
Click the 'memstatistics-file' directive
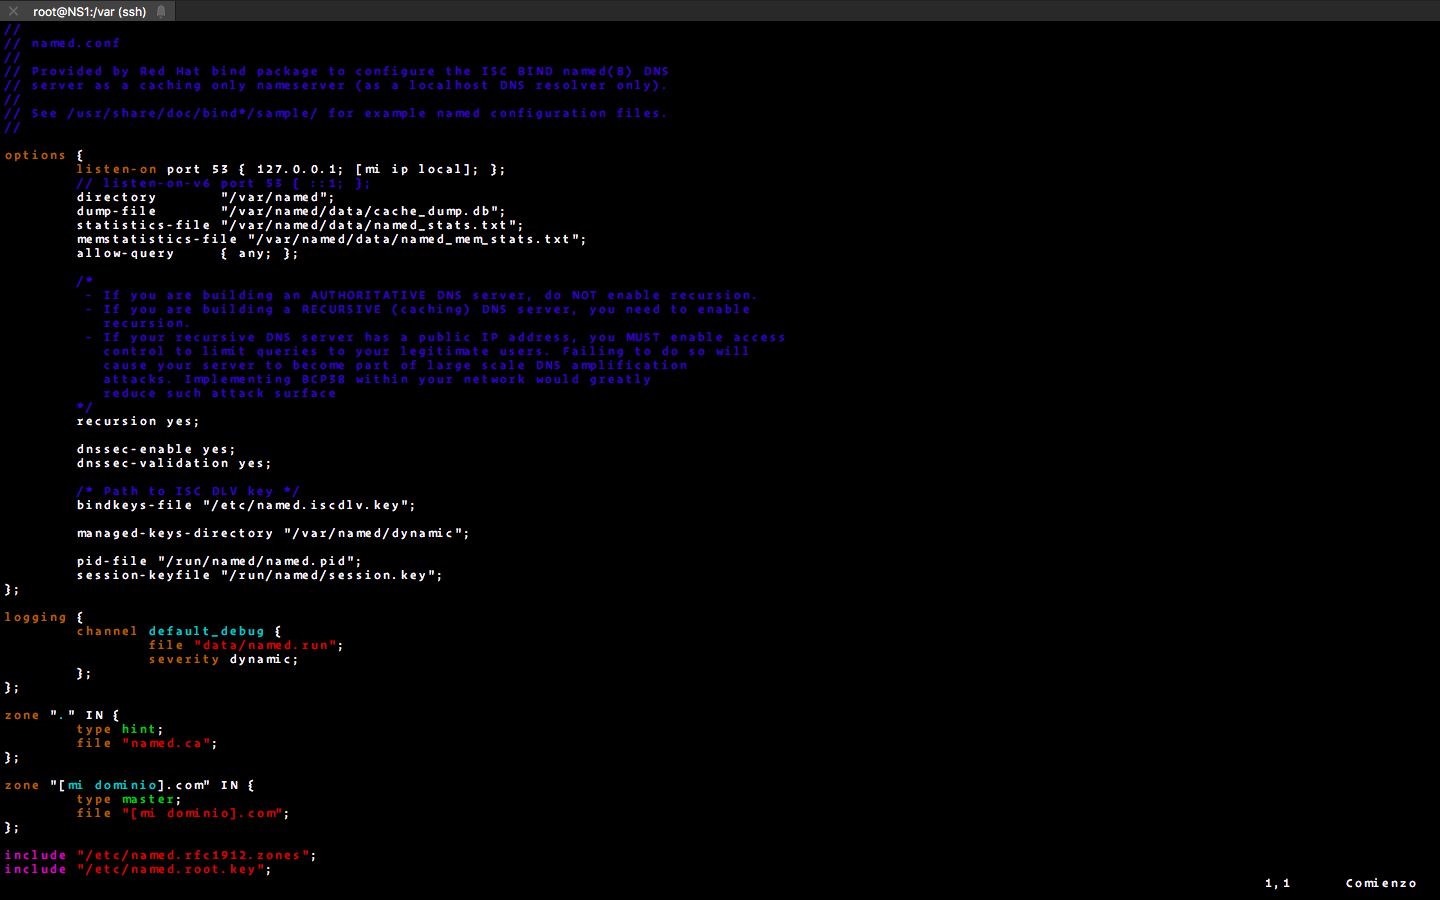tap(157, 239)
